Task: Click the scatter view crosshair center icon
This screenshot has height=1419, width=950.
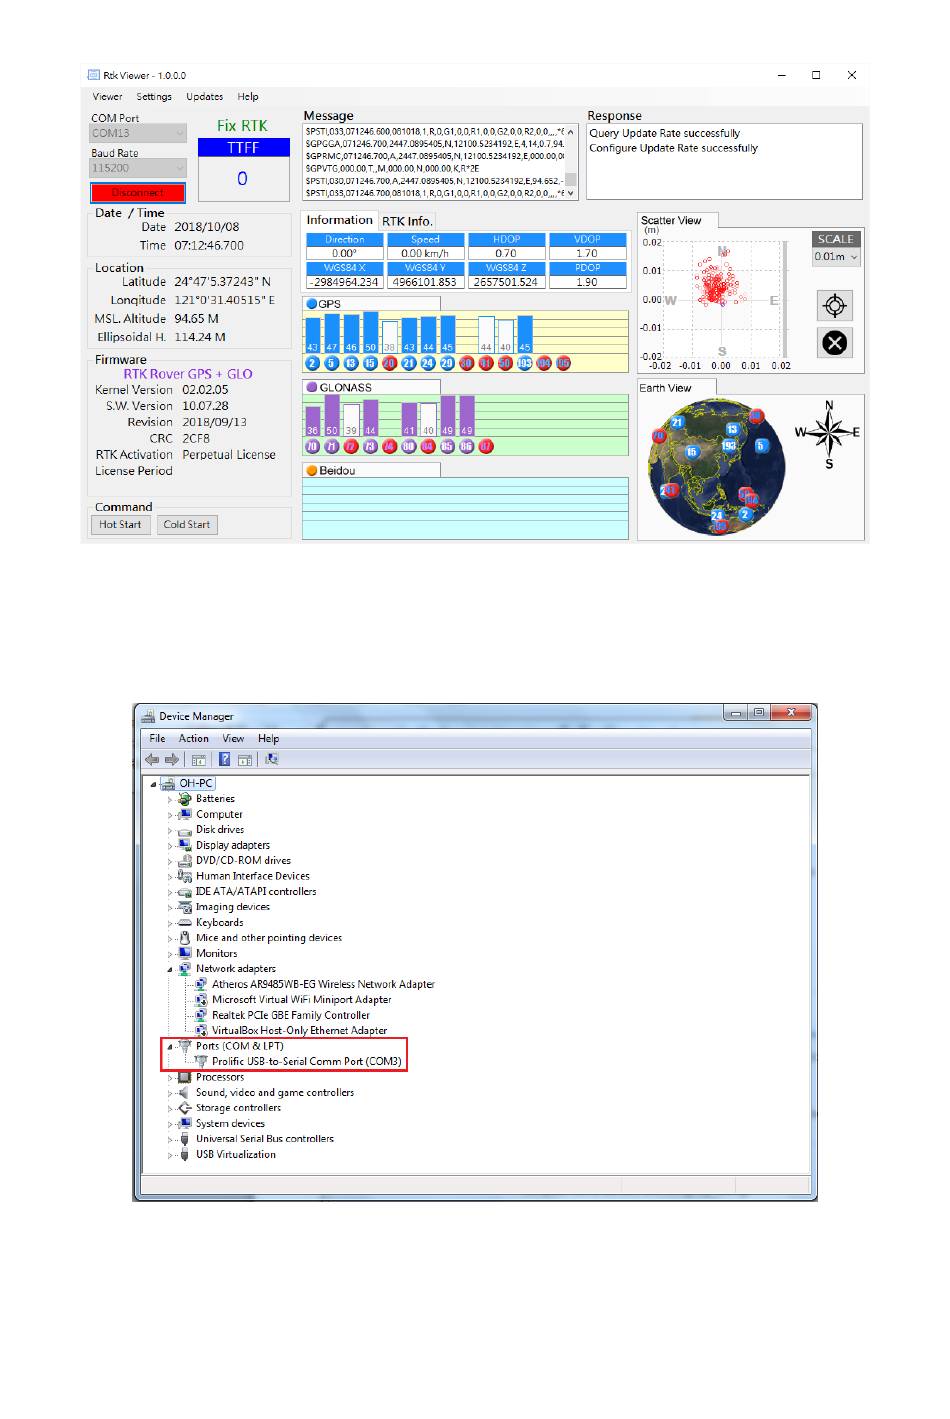Action: tap(835, 305)
